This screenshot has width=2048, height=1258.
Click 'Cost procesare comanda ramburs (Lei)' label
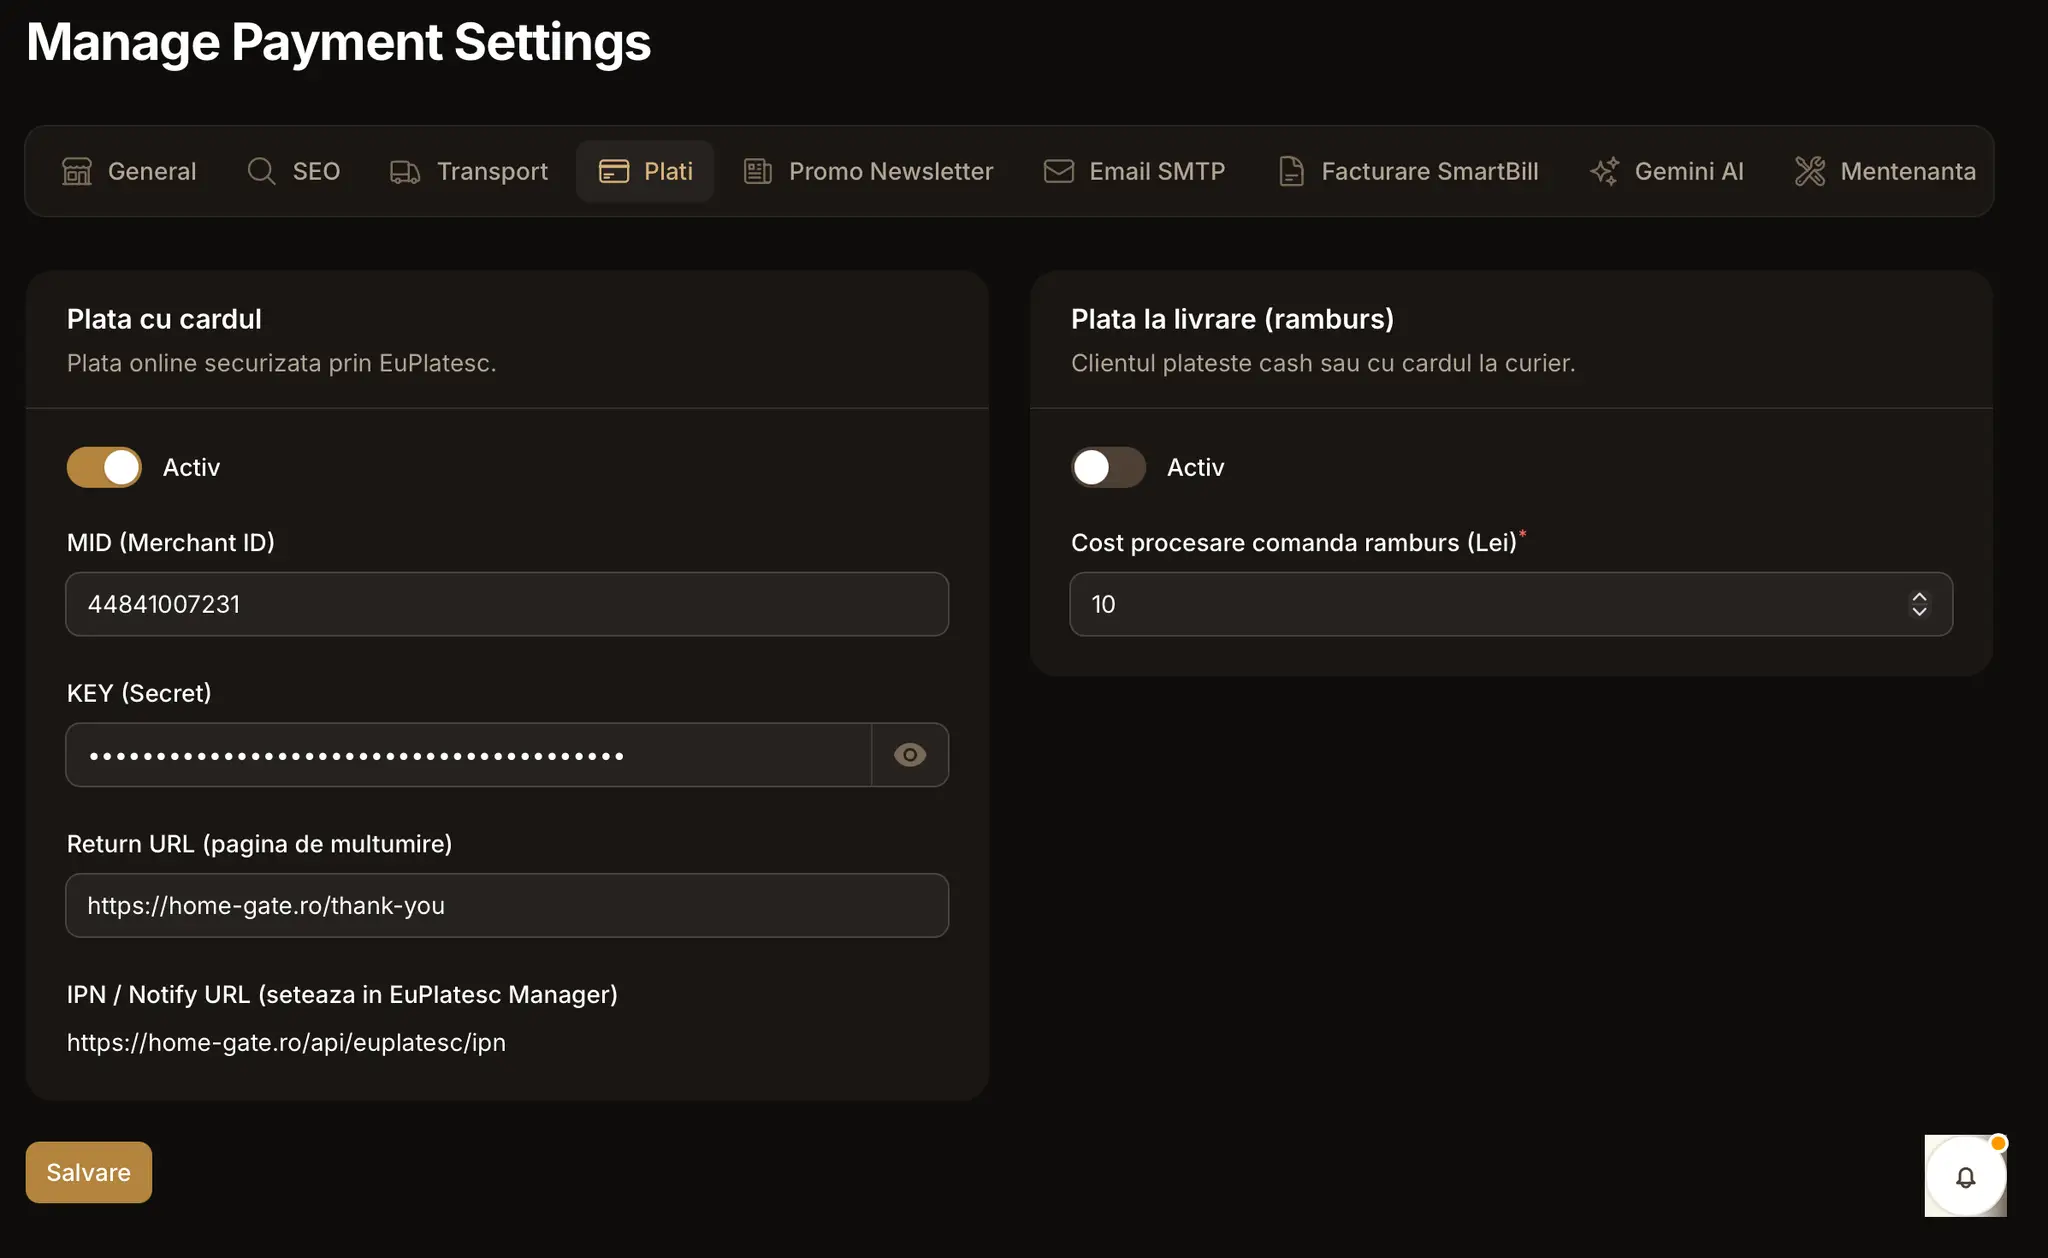click(x=1294, y=543)
